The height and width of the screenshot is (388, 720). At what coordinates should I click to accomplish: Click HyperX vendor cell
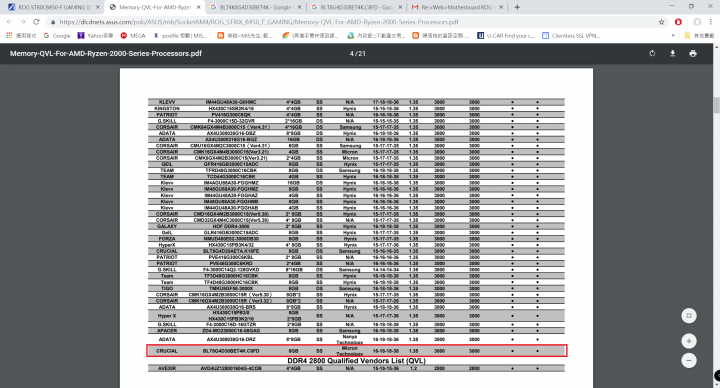click(167, 245)
